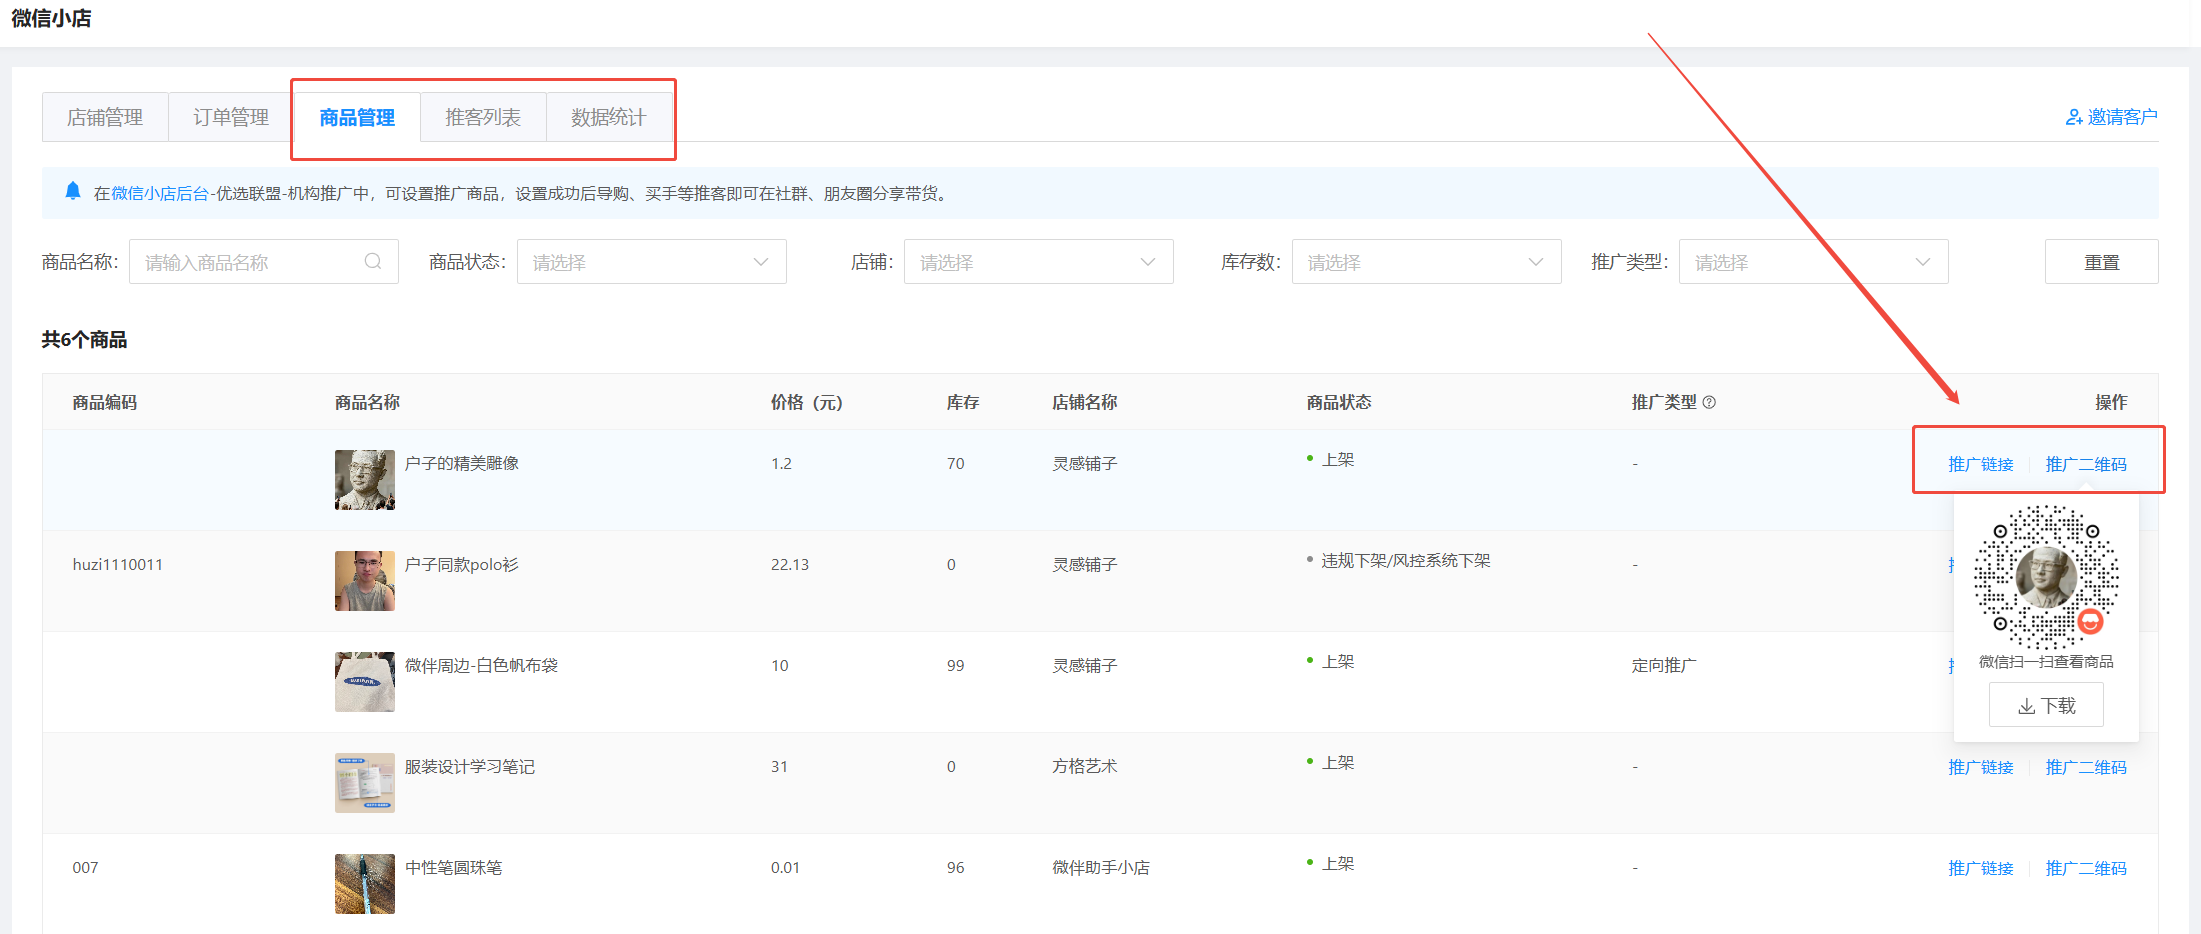Expand the 商品状态 dropdown
Screen dimensions: 2201x934
(651, 262)
